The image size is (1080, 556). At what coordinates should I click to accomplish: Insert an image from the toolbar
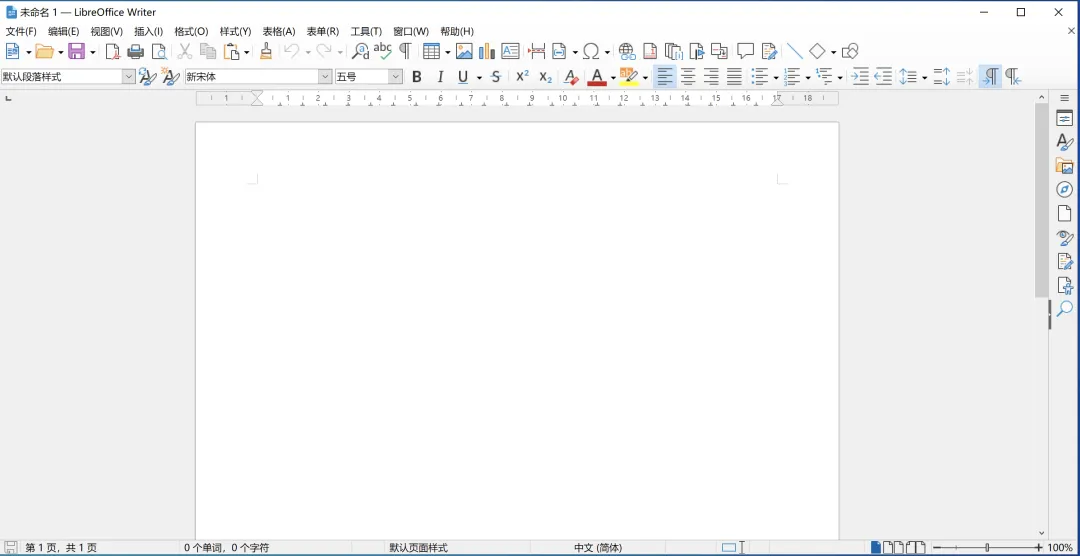point(464,51)
